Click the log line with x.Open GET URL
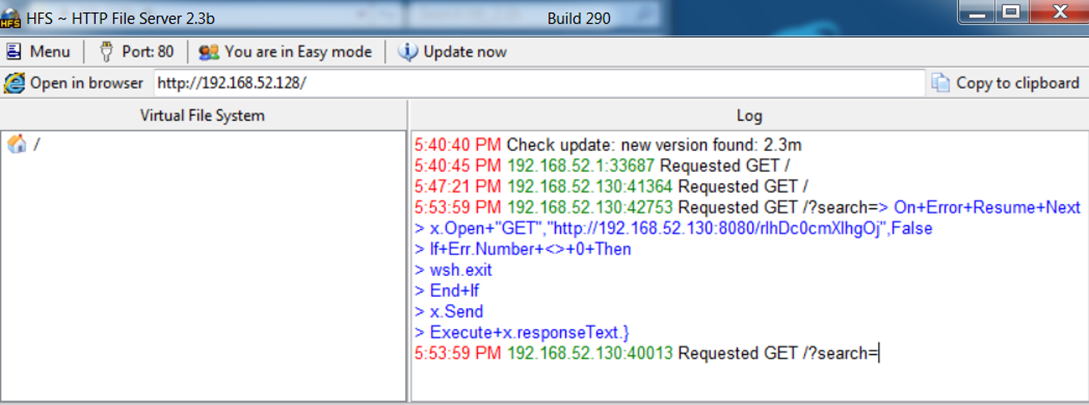This screenshot has width=1089, height=405. click(674, 229)
